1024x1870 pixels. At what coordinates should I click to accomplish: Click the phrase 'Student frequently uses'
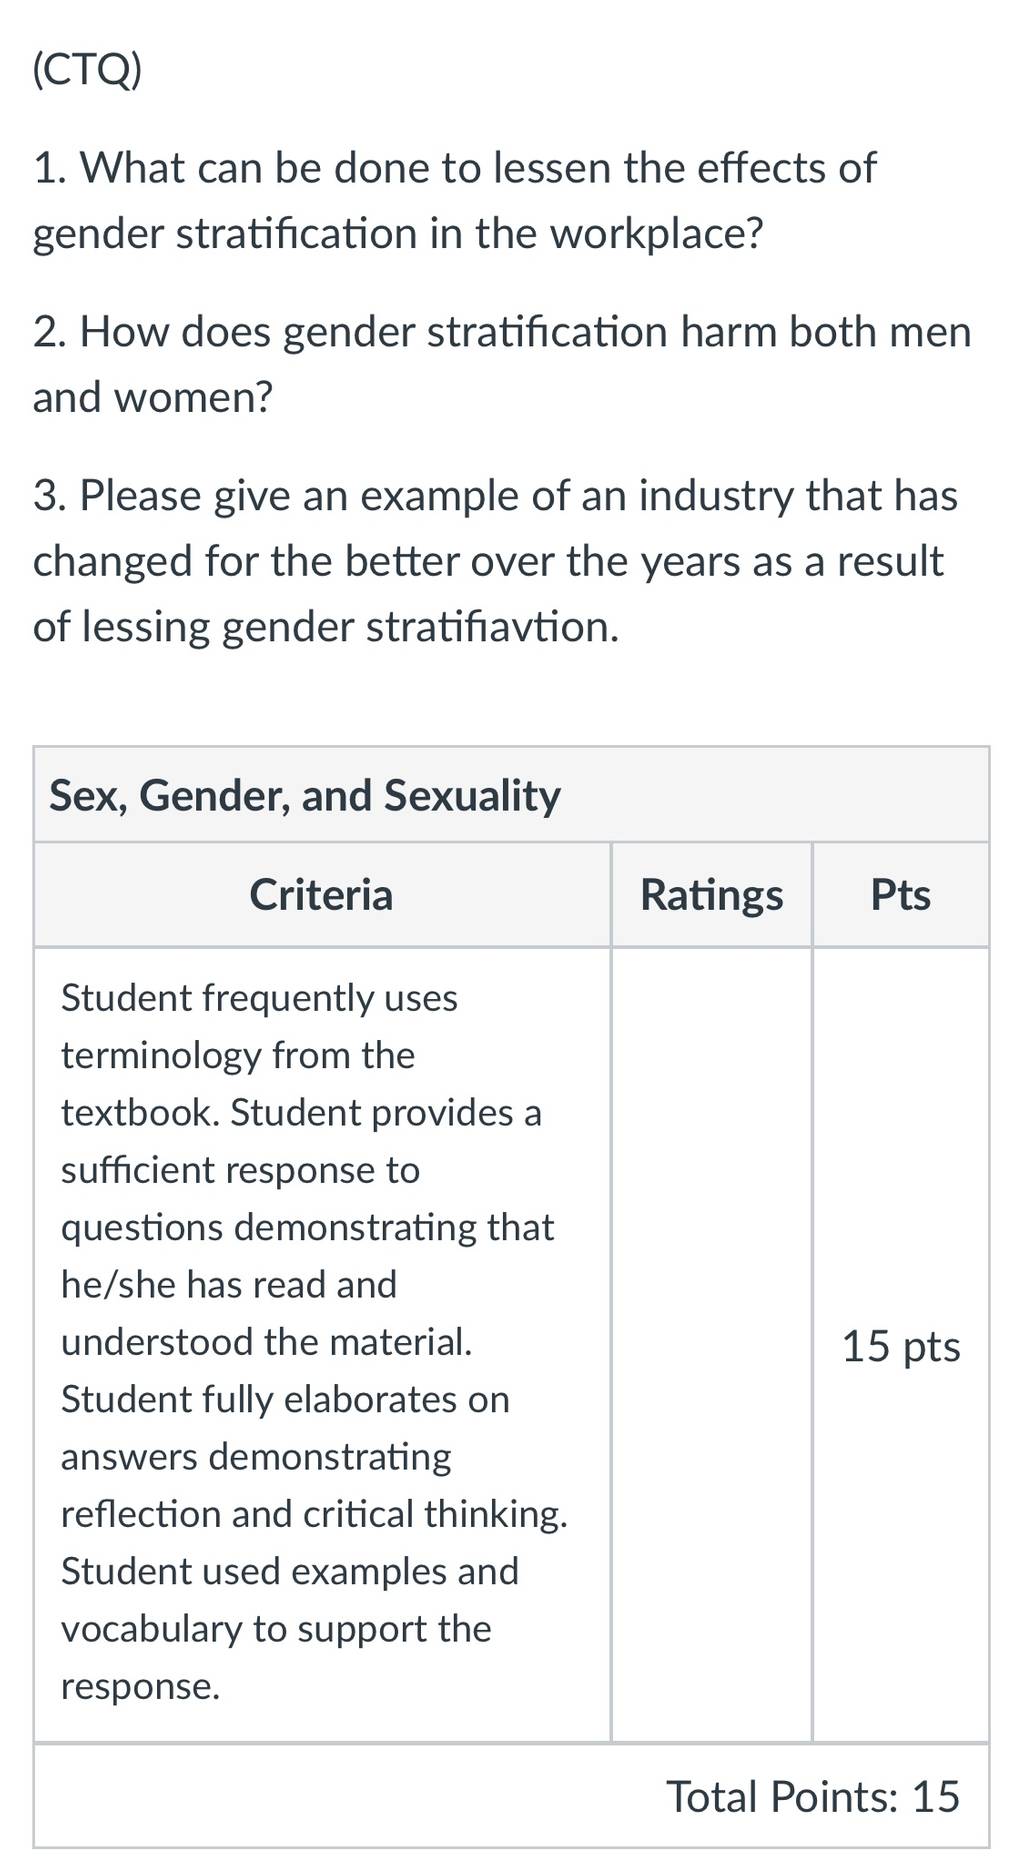coord(259,998)
